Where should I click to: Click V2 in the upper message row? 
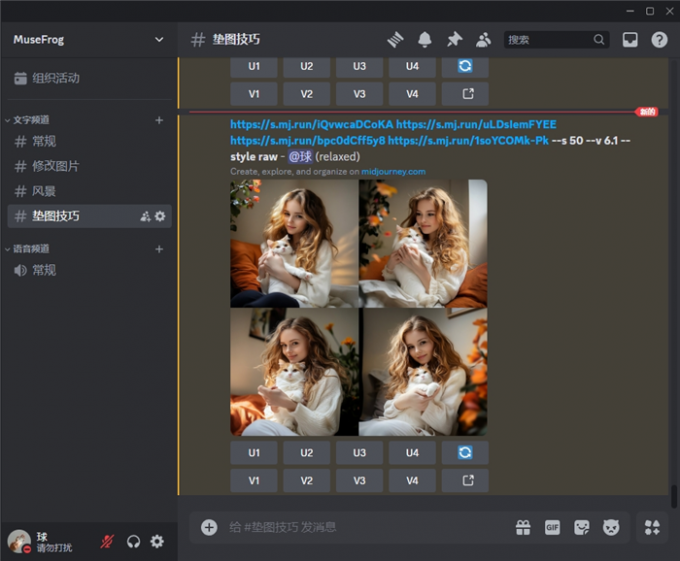[307, 94]
